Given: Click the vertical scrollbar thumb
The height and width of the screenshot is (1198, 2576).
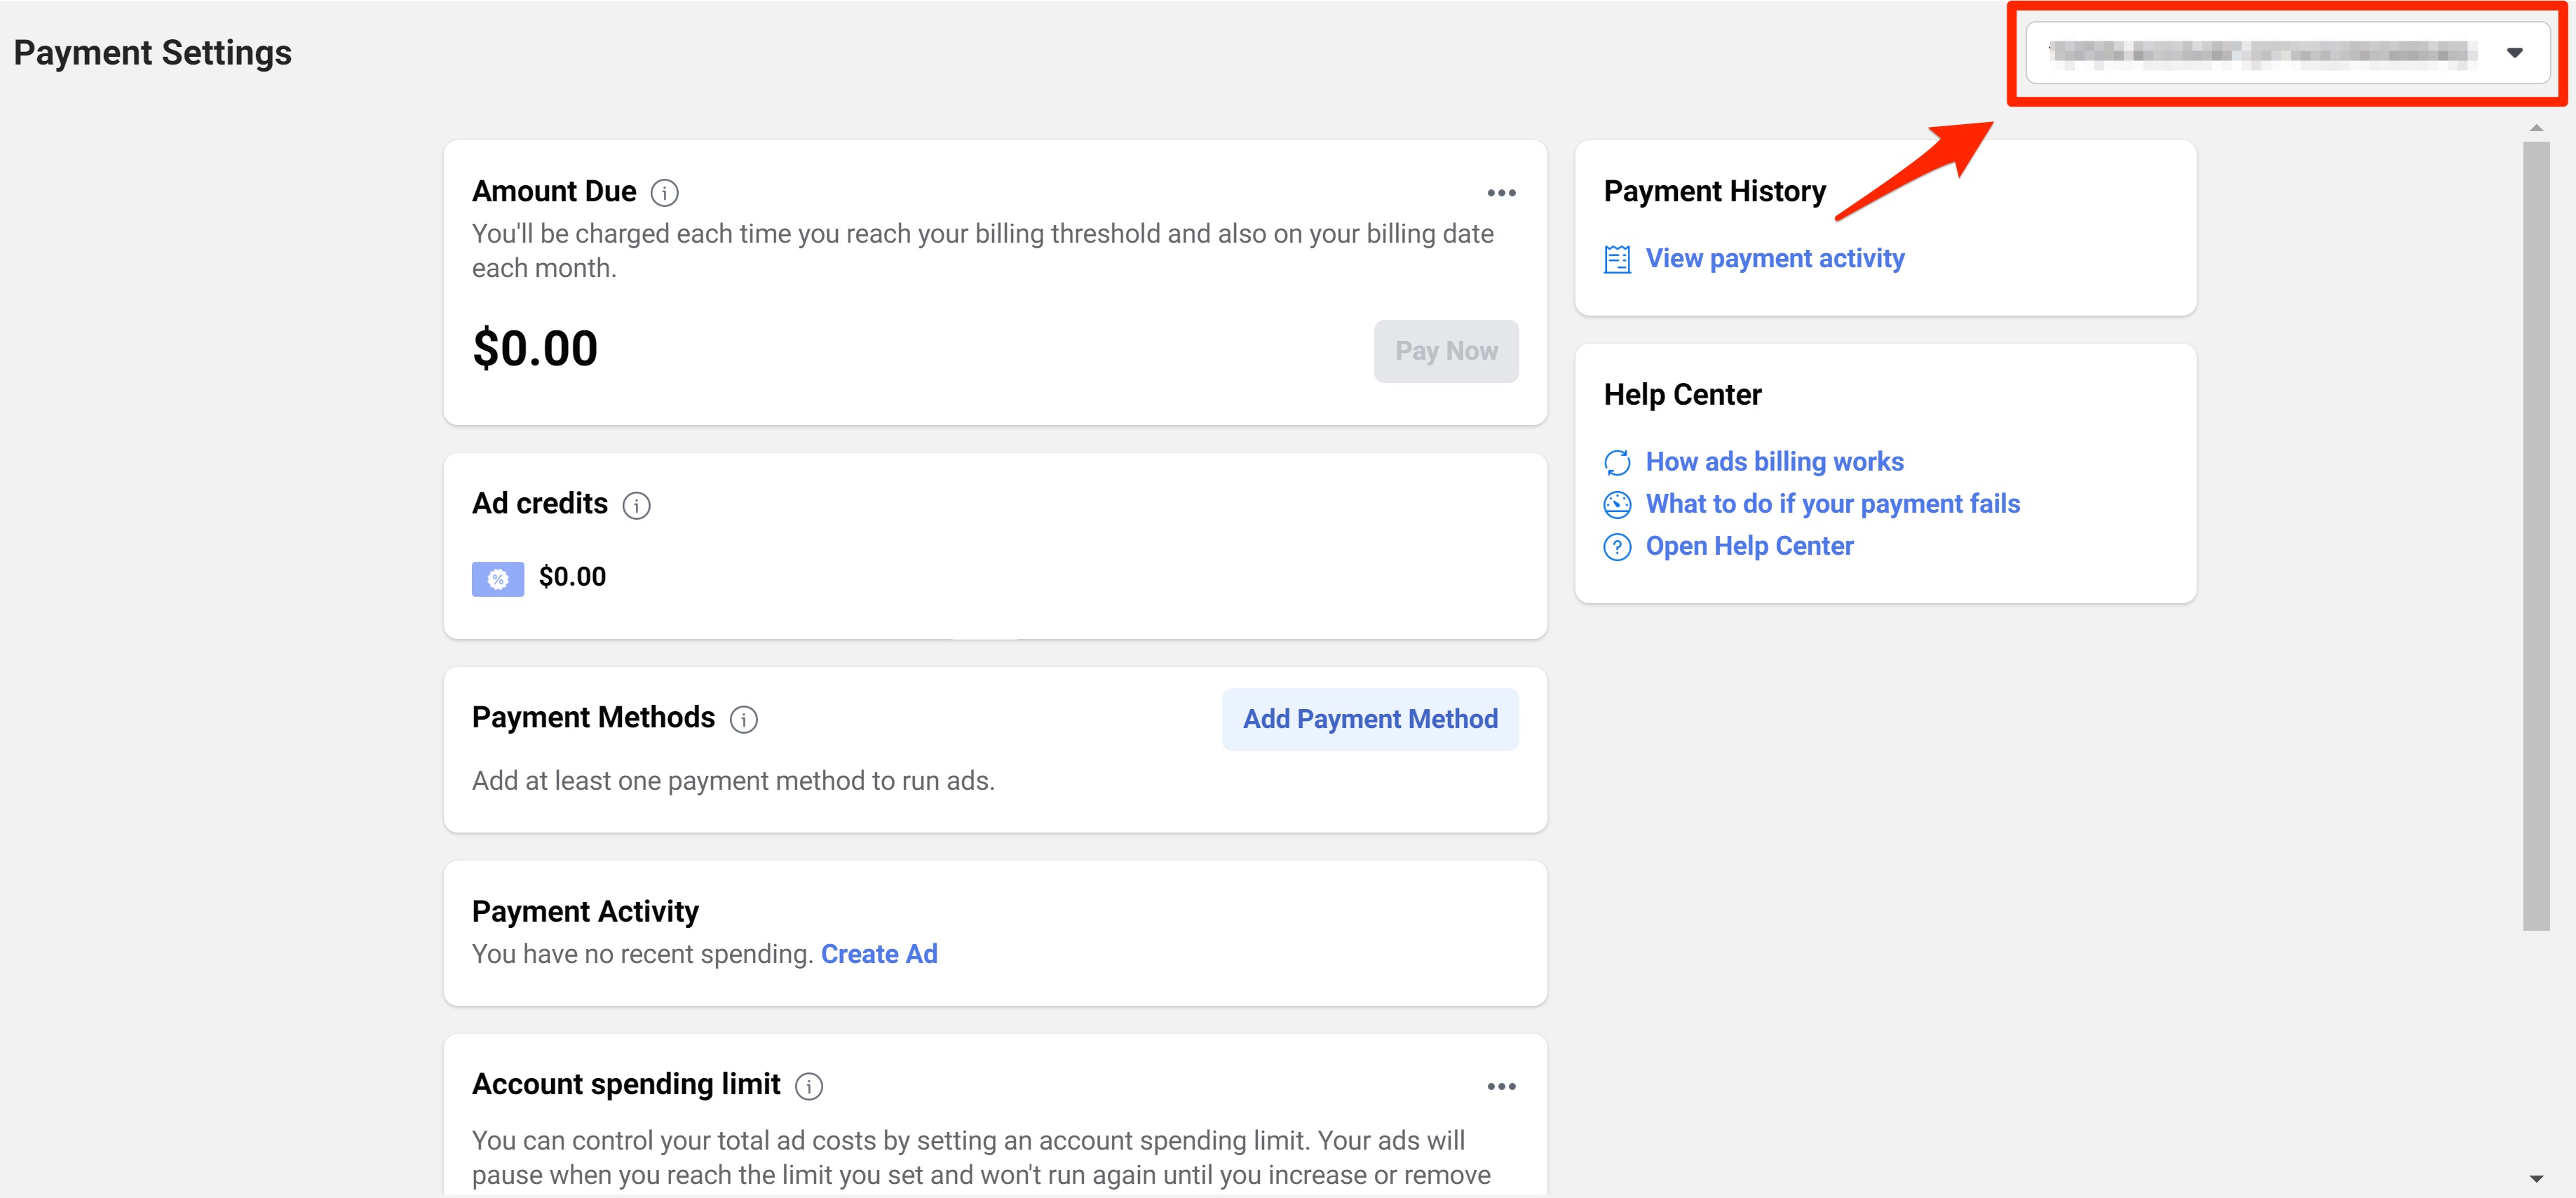Looking at the screenshot, I should [x=2535, y=535].
